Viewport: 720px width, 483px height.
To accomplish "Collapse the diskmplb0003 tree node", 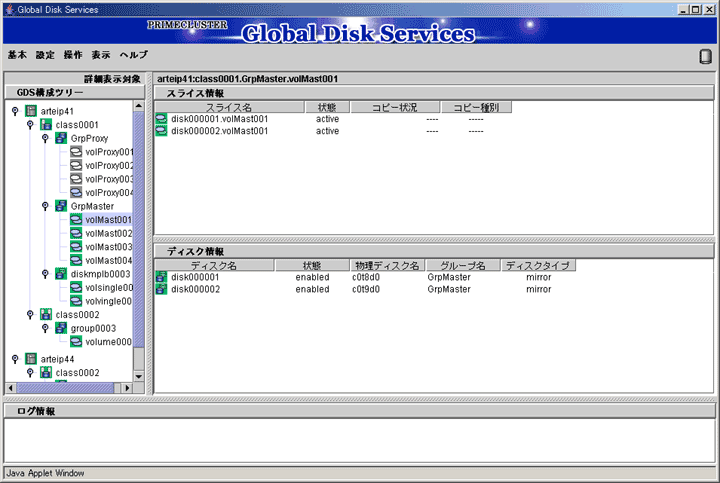I will [x=45, y=274].
